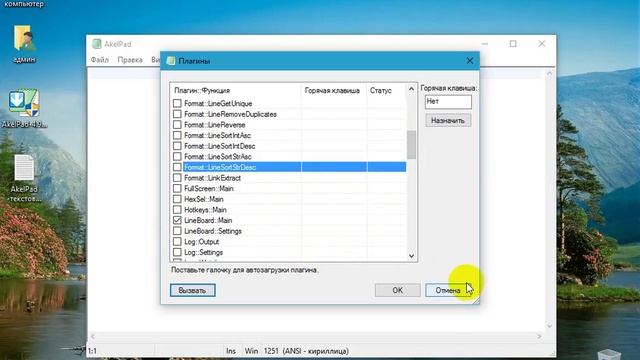Click the Отмена button

click(x=448, y=290)
